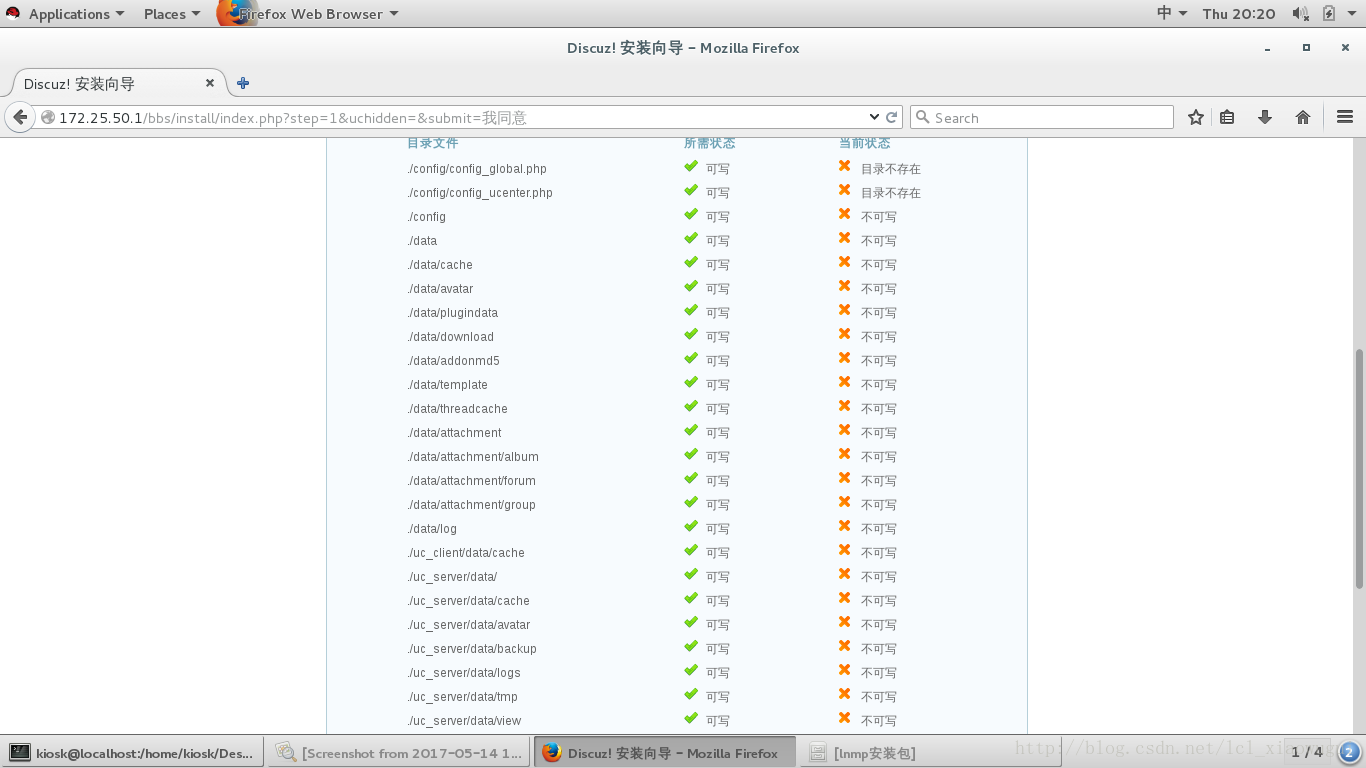Viewport: 1366px width, 768px height.
Task: Click green check icon for ./data/plugindata
Action: [x=691, y=310]
